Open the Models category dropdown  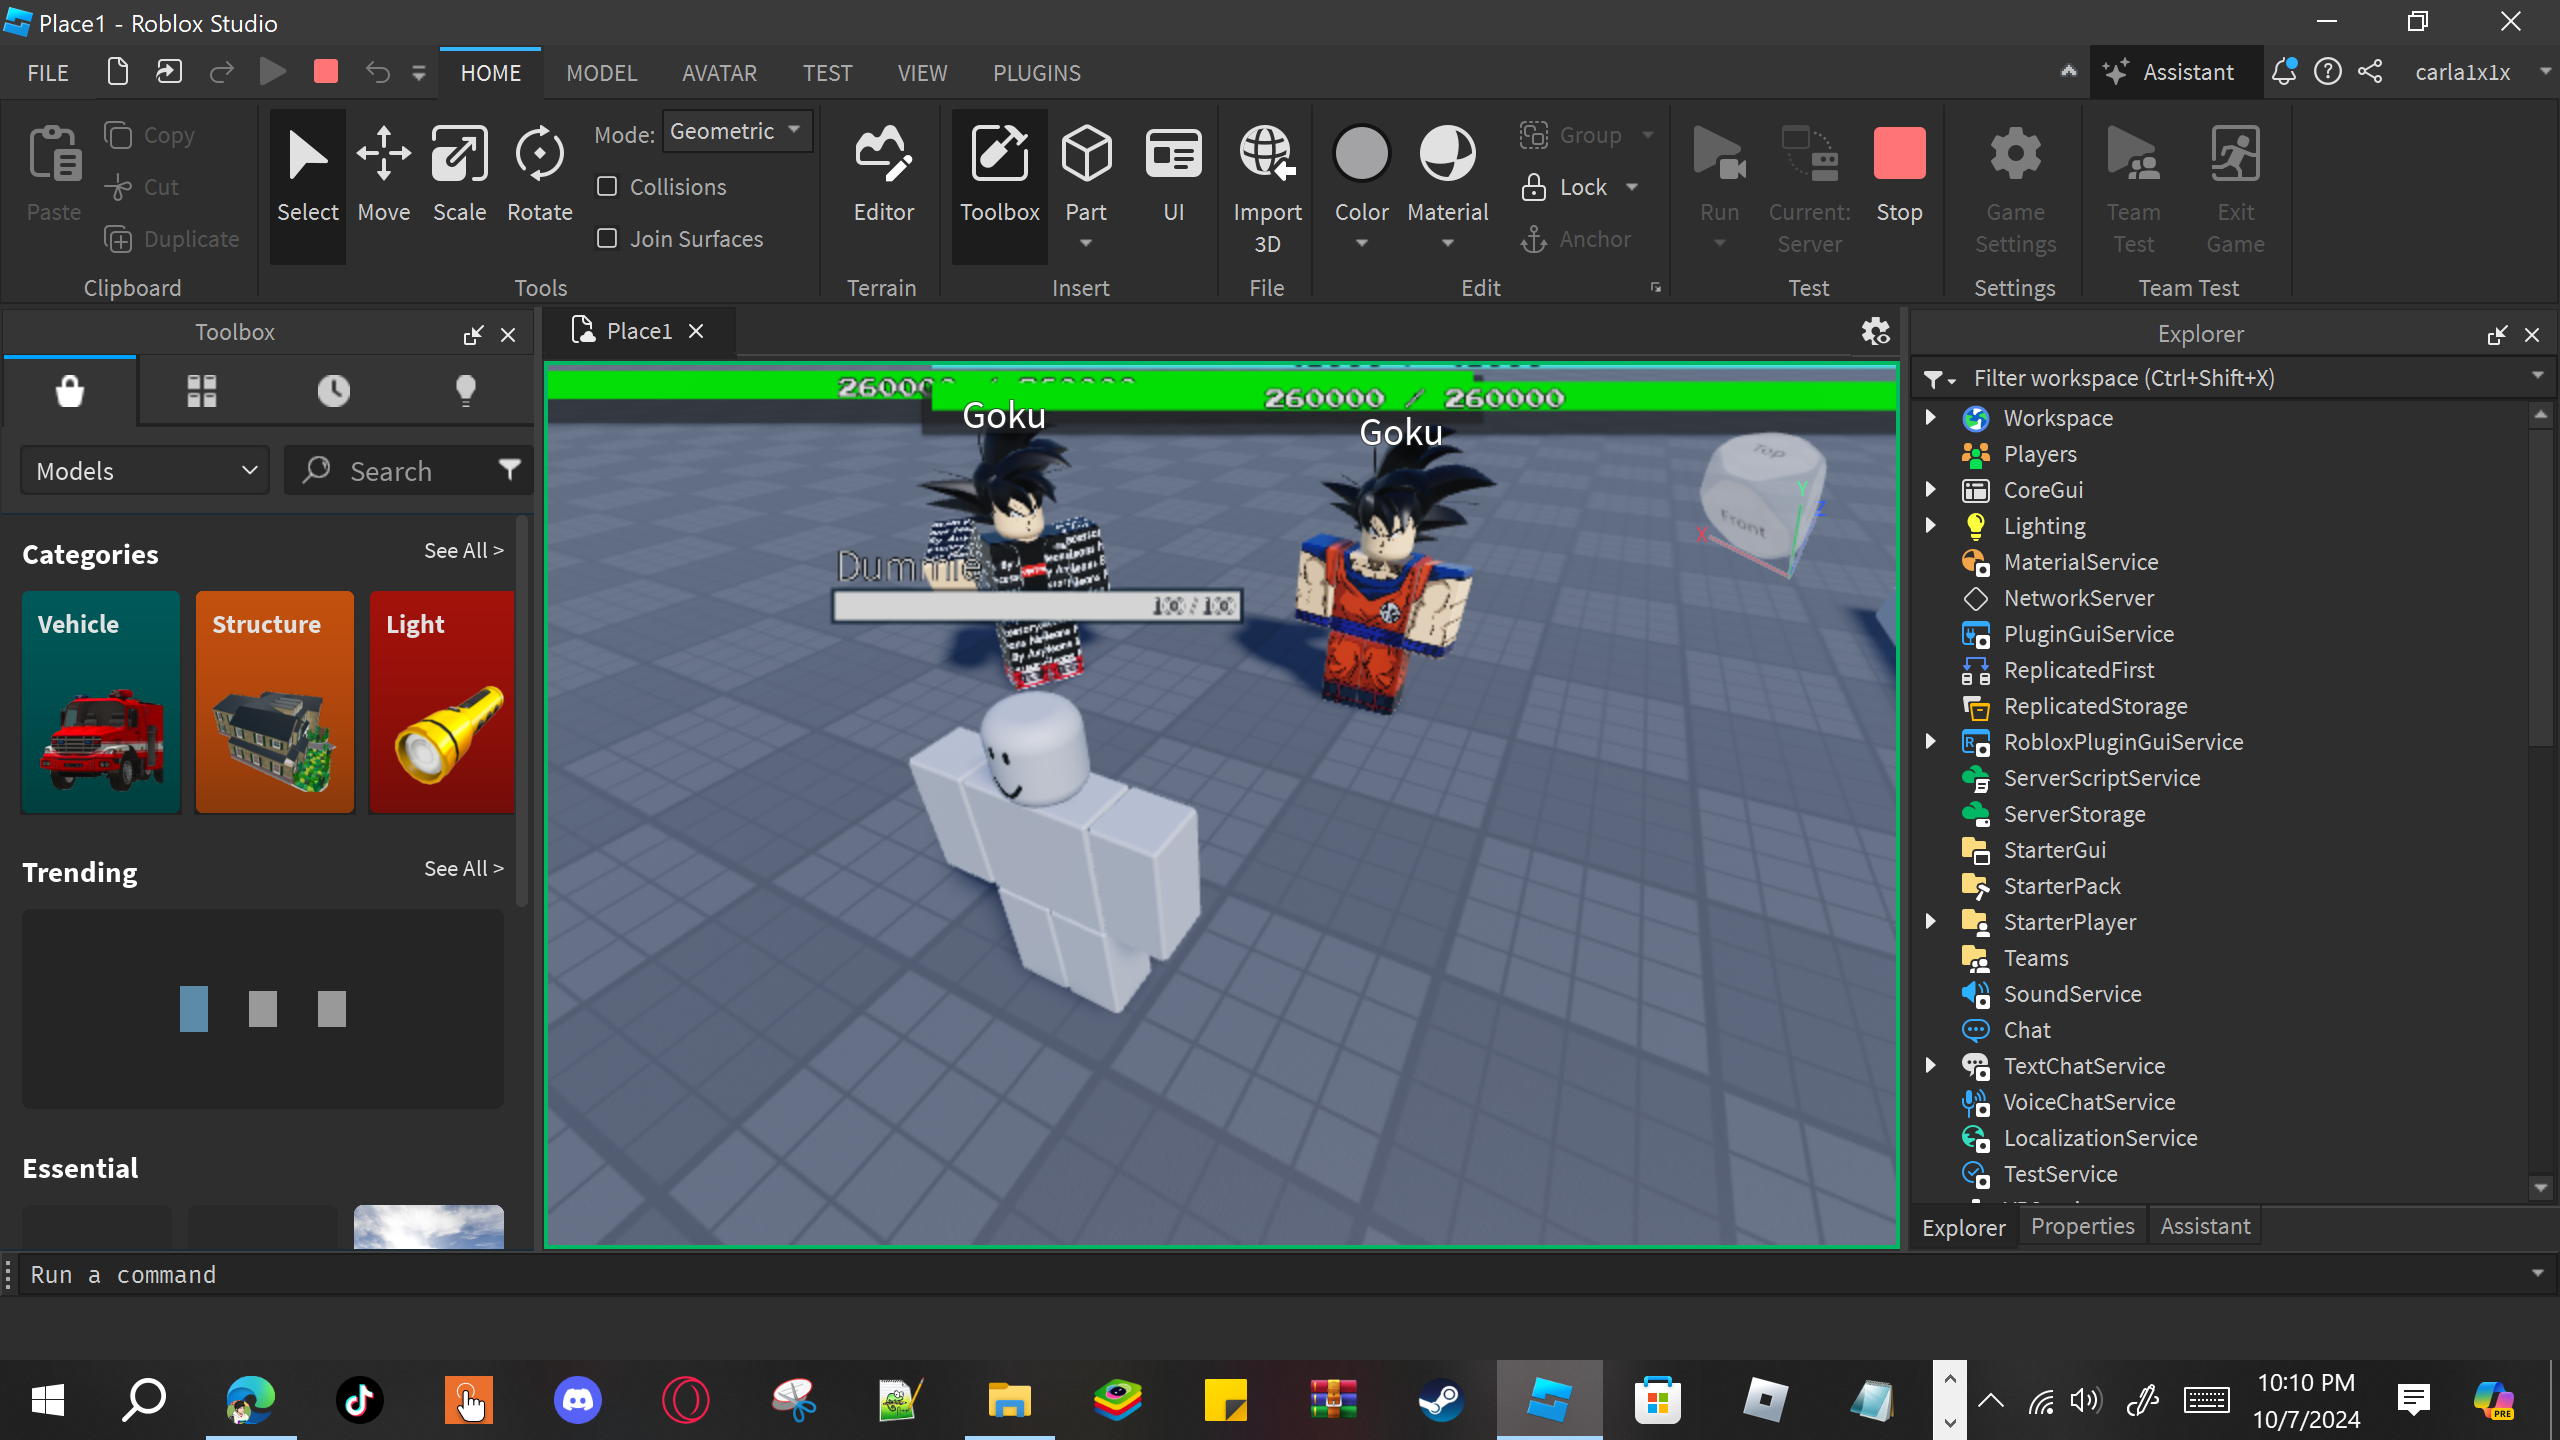click(x=146, y=471)
